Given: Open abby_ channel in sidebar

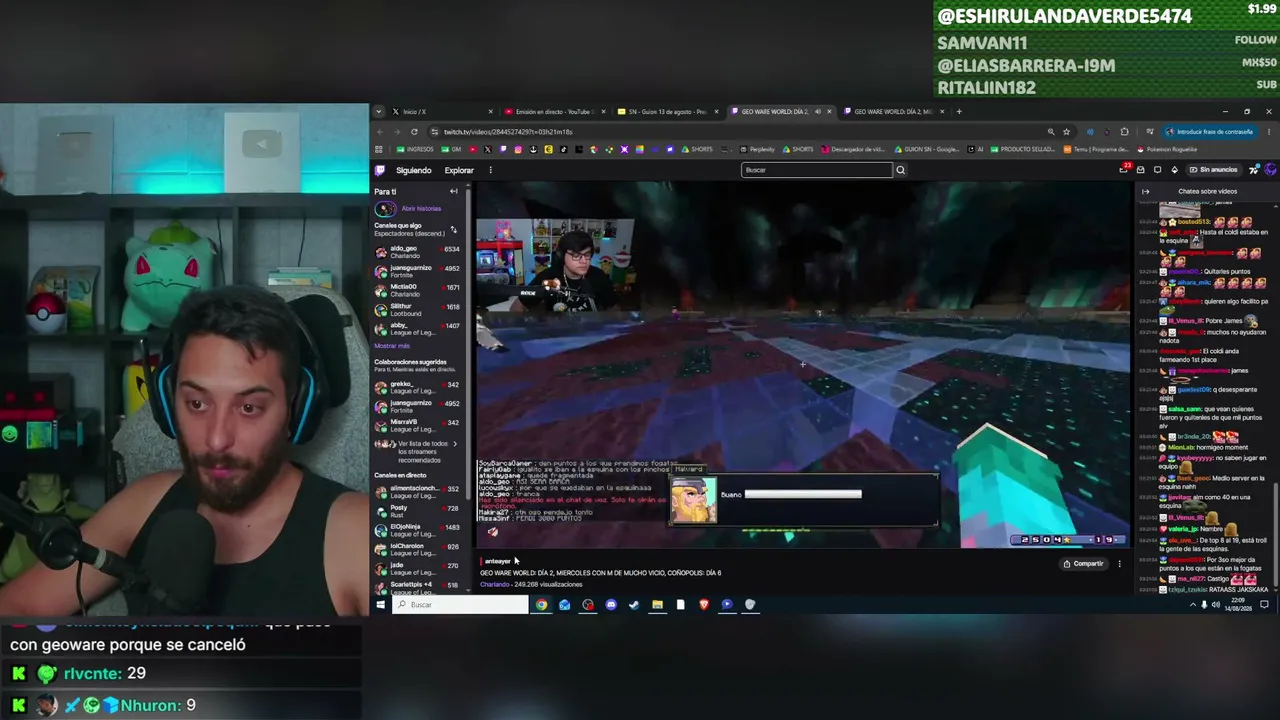Looking at the screenshot, I should tap(417, 329).
